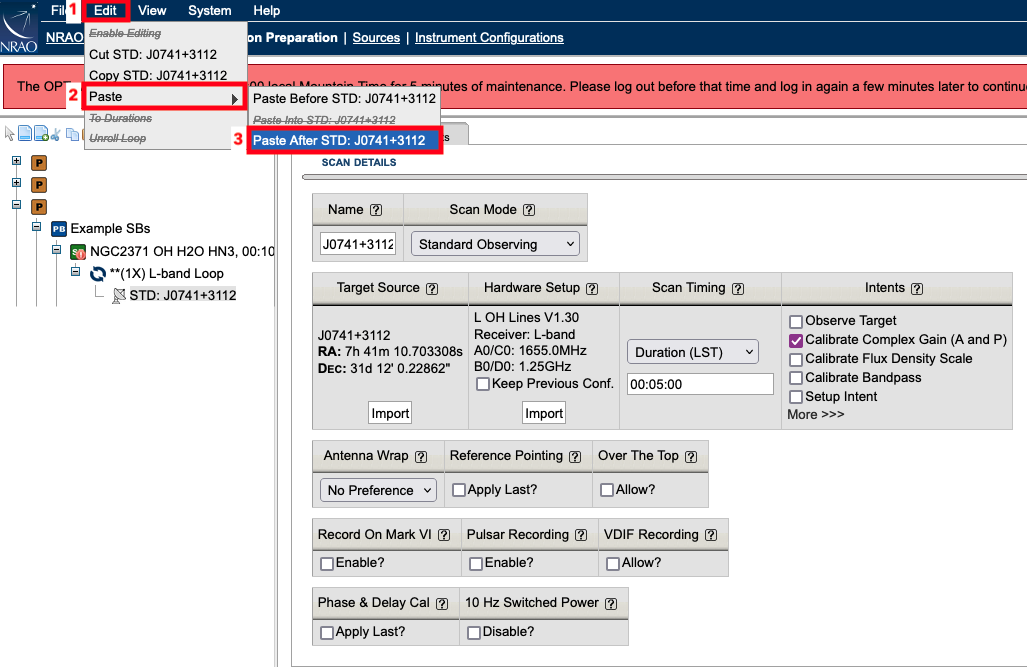Click the new document icon in tree toolbar
The width and height of the screenshot is (1027, 667).
pos(25,134)
